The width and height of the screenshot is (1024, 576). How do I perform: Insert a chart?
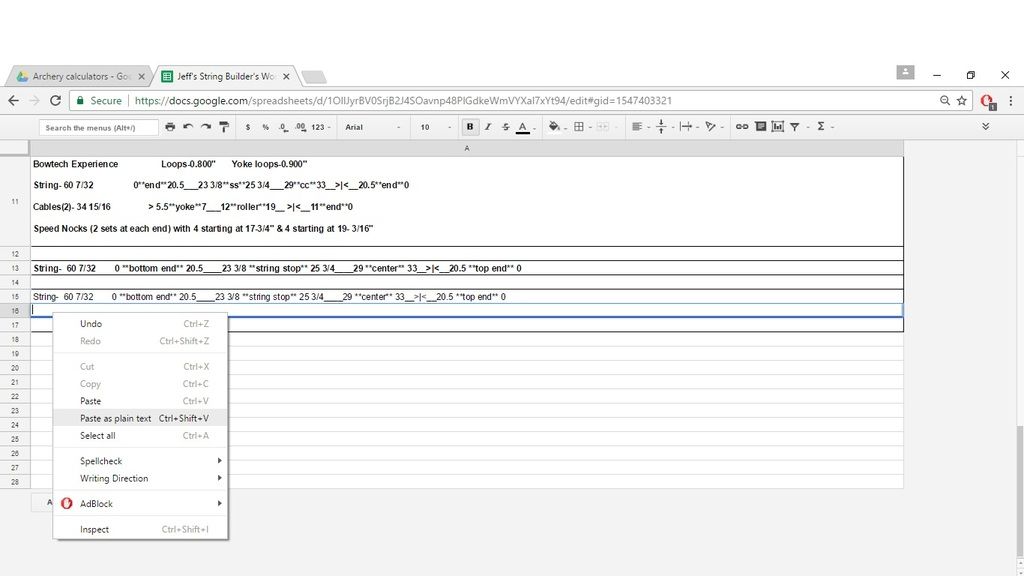point(776,127)
